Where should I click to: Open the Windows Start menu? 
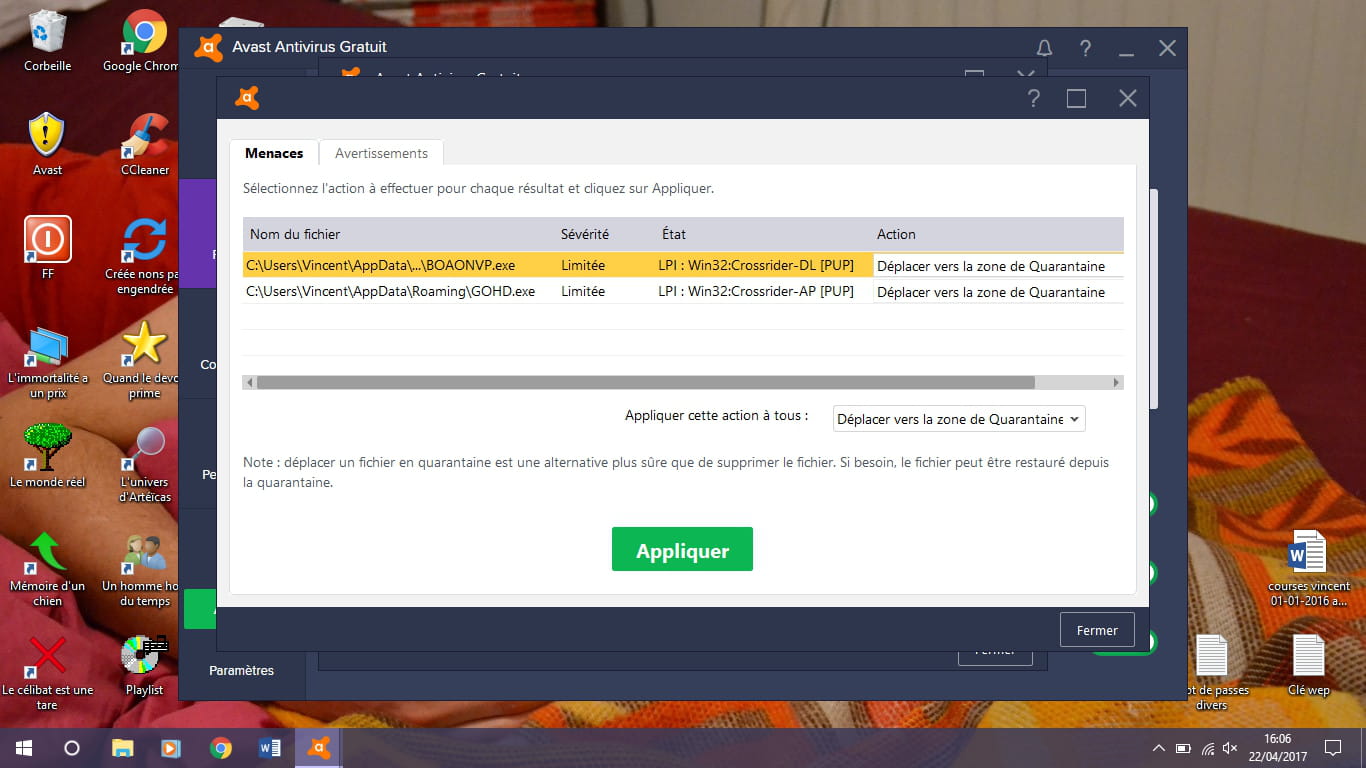[x=24, y=747]
